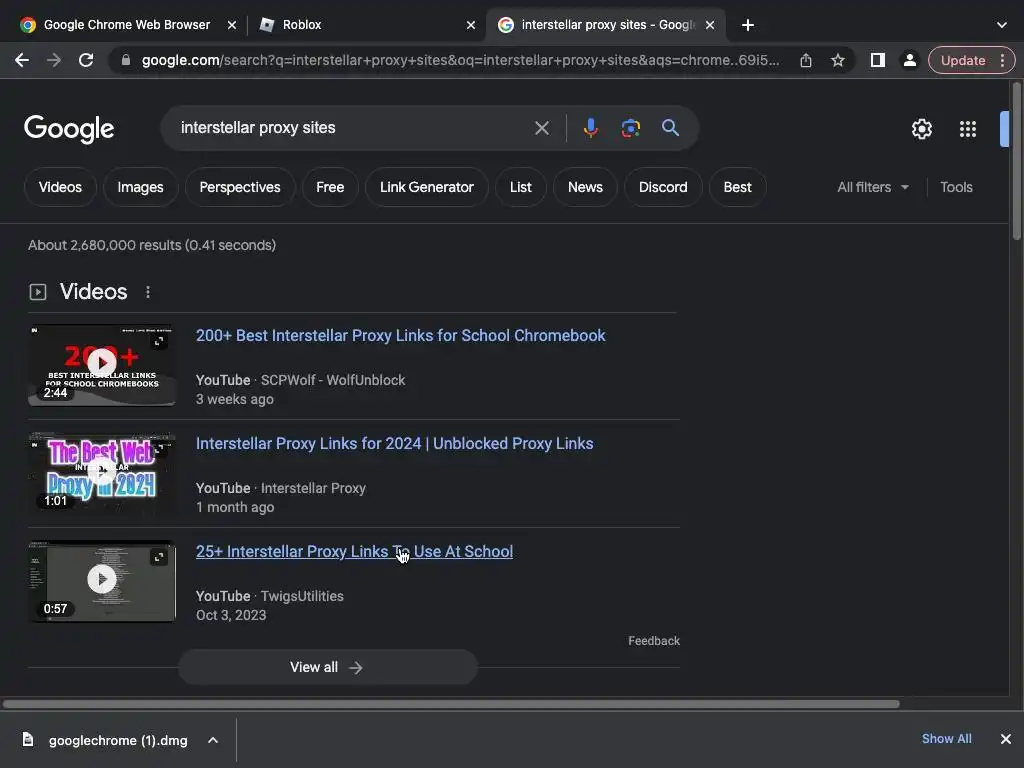
Task: Click the horizontal page scrollbar
Action: coord(451,704)
